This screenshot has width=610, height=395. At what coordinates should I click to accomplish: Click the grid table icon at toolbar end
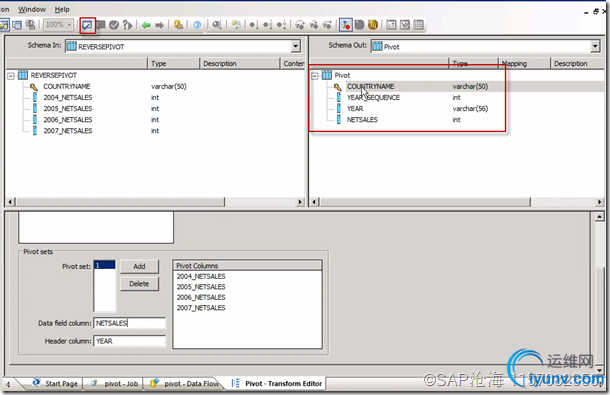point(419,25)
